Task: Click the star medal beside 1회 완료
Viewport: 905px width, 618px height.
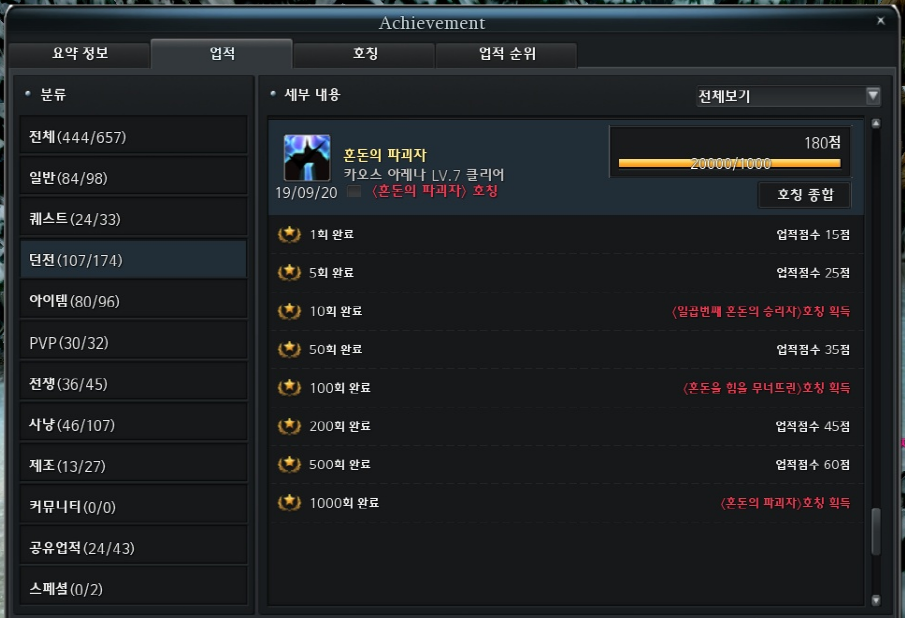Action: pos(289,234)
